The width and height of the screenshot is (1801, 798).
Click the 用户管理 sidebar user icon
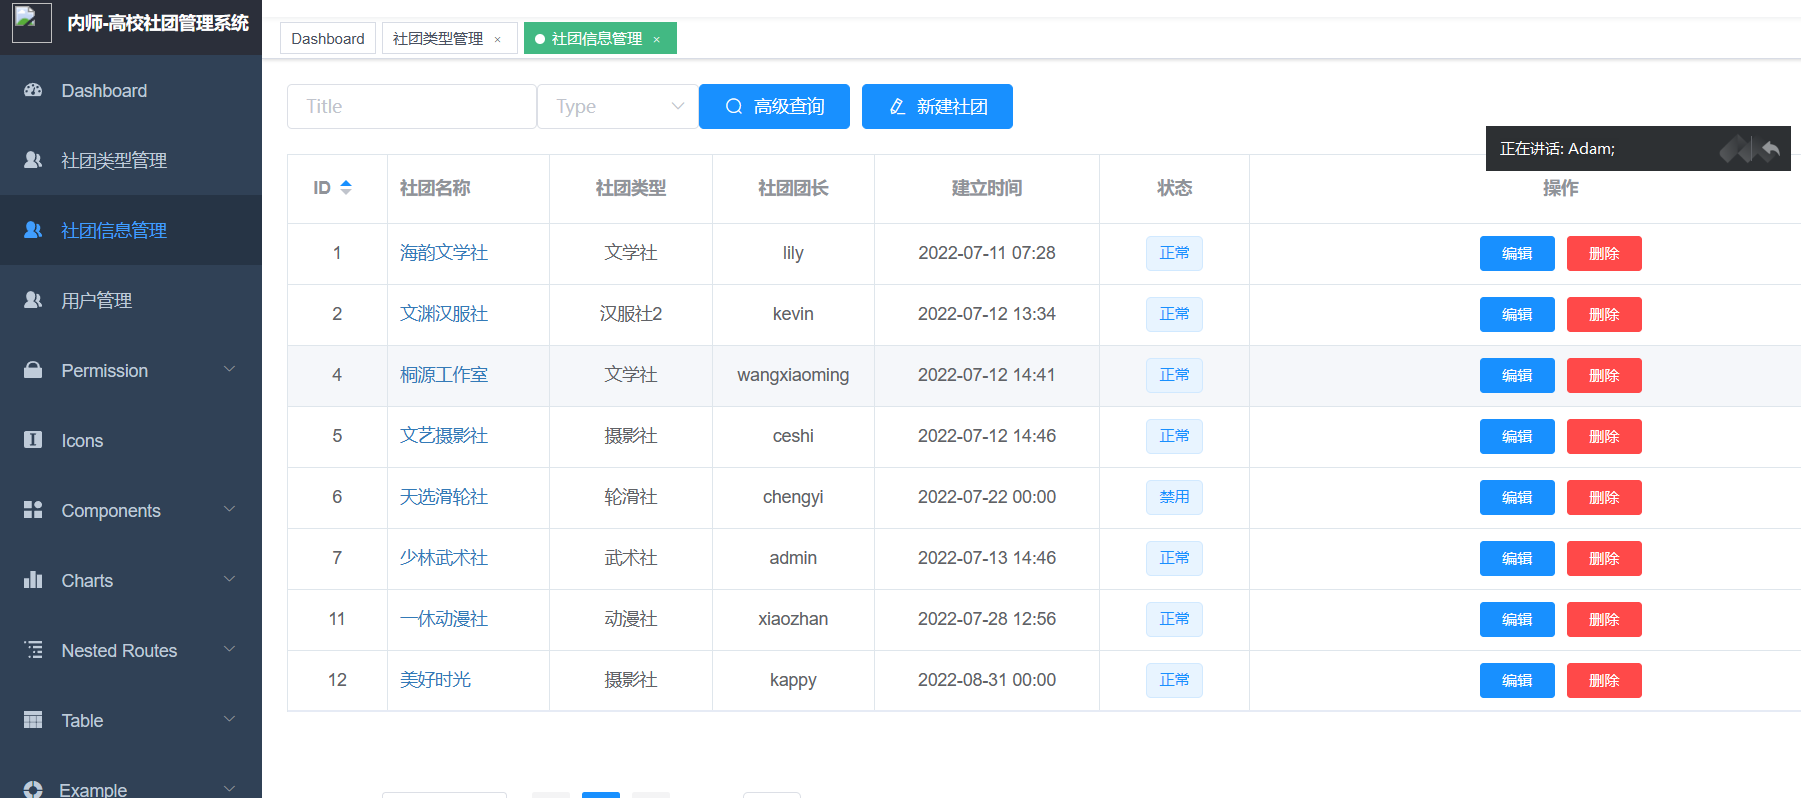point(33,300)
